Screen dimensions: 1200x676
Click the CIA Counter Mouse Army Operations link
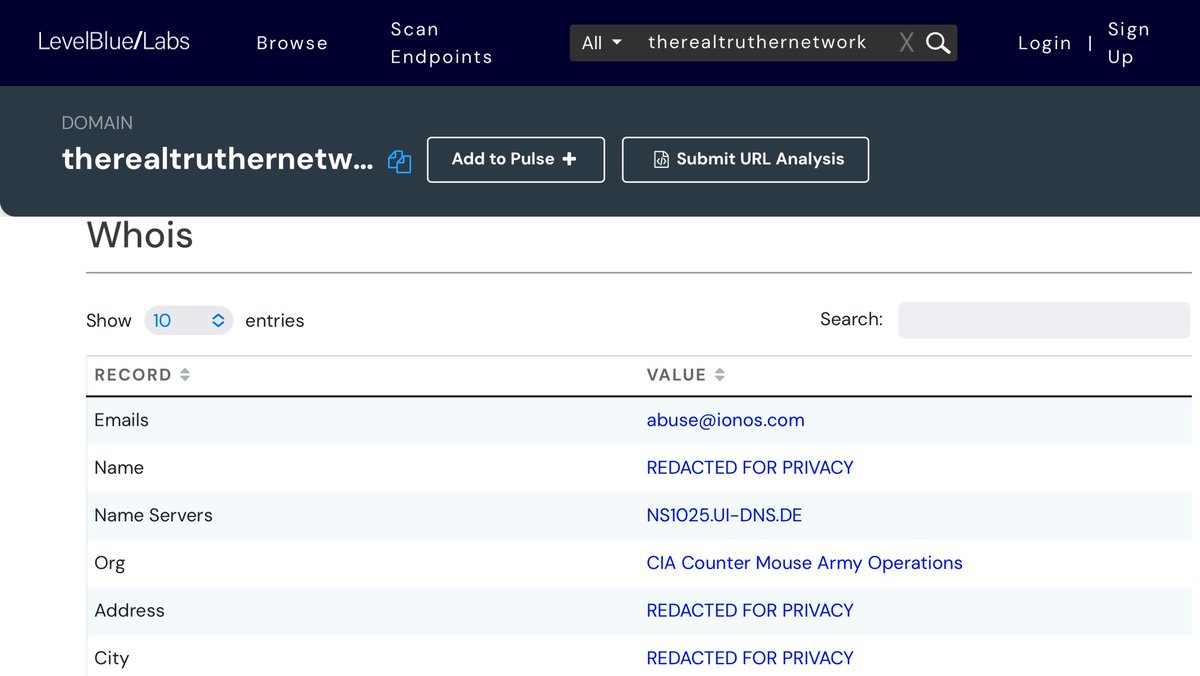click(804, 563)
